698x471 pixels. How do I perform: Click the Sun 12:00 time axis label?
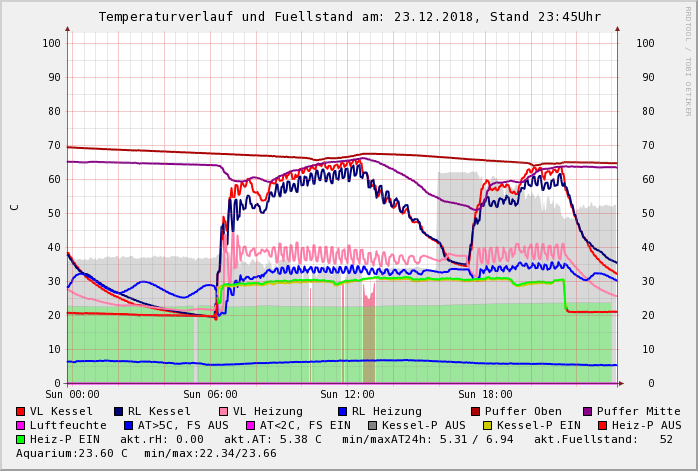[347, 394]
